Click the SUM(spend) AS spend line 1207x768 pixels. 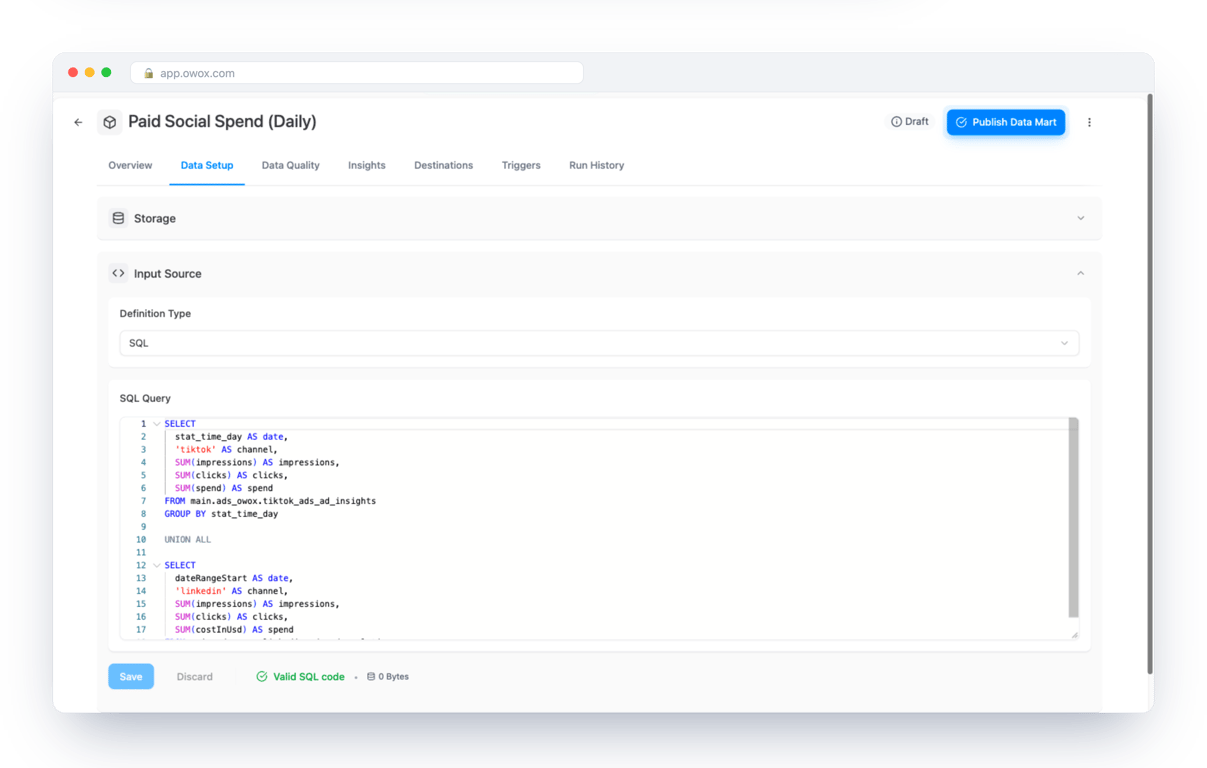(224, 488)
